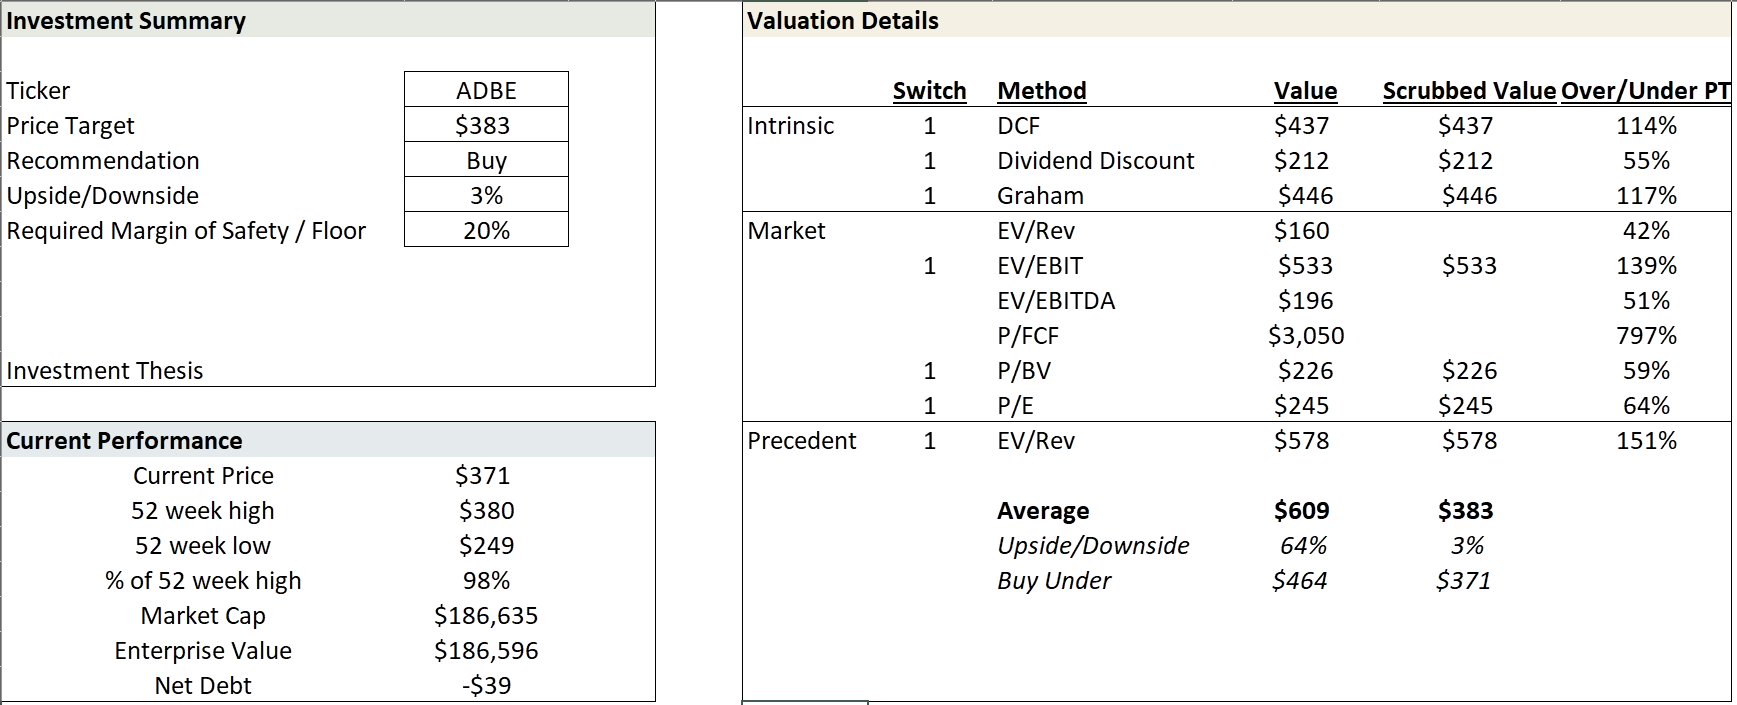Select the Ticker cell containing ADBE
Image resolution: width=1737 pixels, height=705 pixels.
pyautogui.click(x=486, y=90)
